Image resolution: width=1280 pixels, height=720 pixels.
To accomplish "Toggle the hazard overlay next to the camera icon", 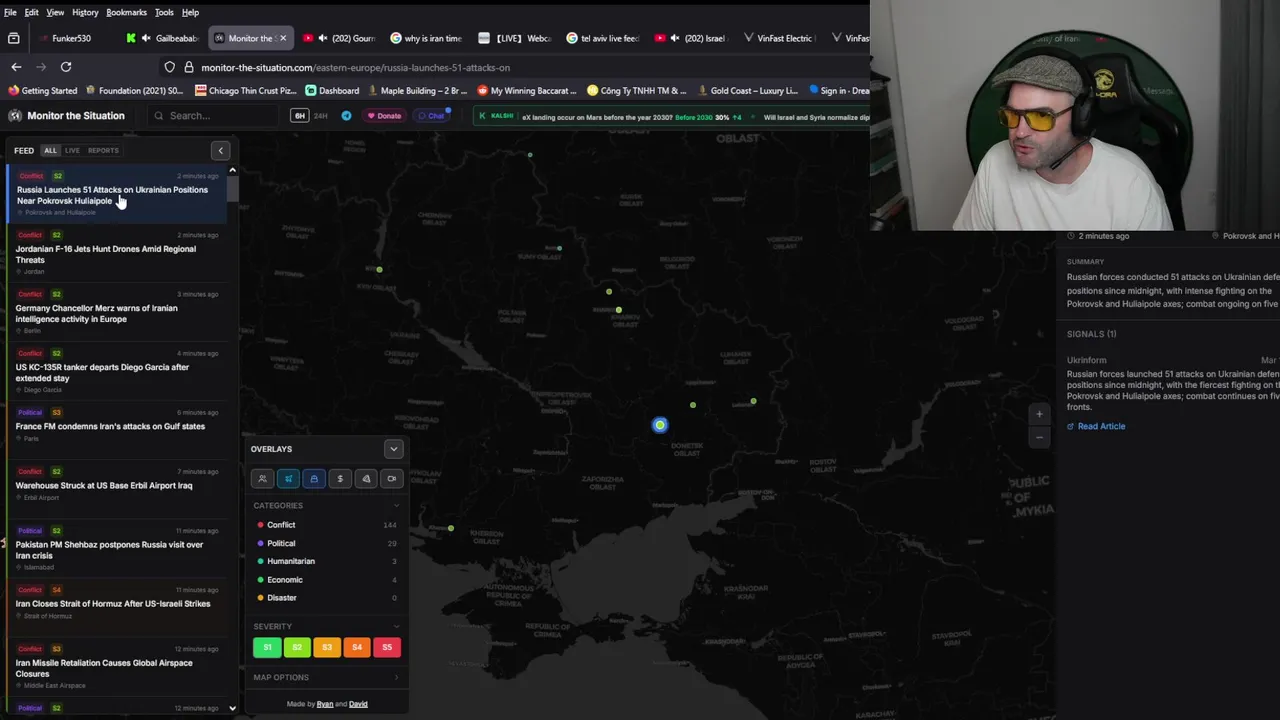I will pyautogui.click(x=366, y=479).
